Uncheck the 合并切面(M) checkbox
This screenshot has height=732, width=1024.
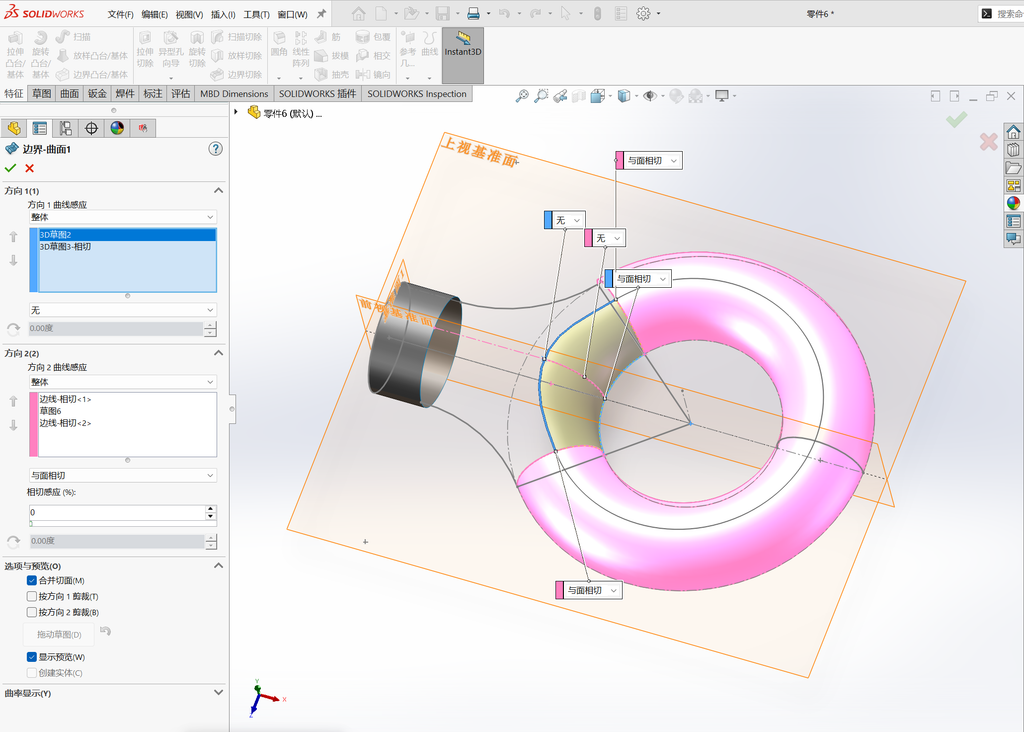point(31,581)
